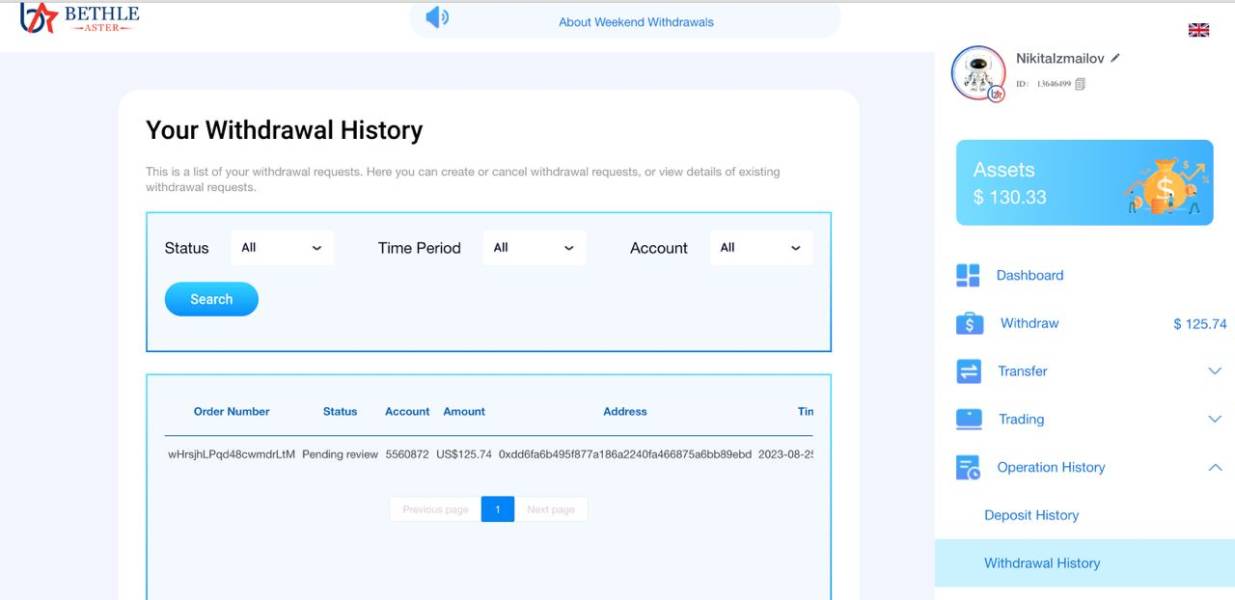The width and height of the screenshot is (1235, 600).
Task: Click the UK flag language icon
Action: [x=1198, y=30]
